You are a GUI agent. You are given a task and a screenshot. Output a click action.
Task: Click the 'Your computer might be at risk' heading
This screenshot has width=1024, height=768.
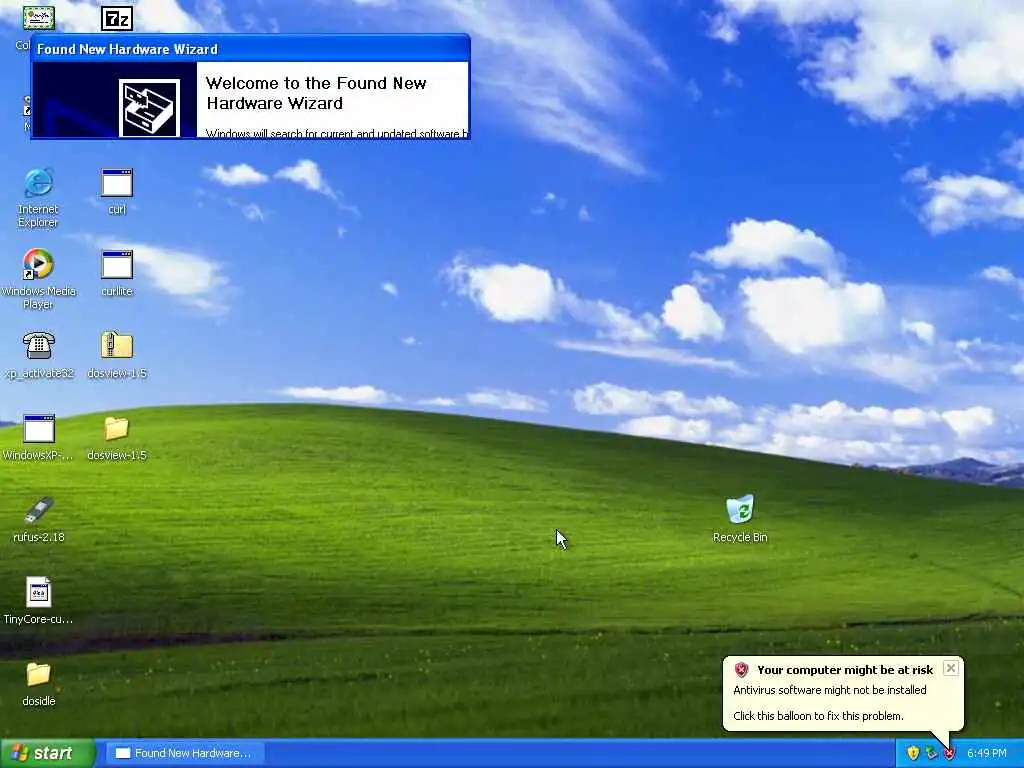coord(845,669)
